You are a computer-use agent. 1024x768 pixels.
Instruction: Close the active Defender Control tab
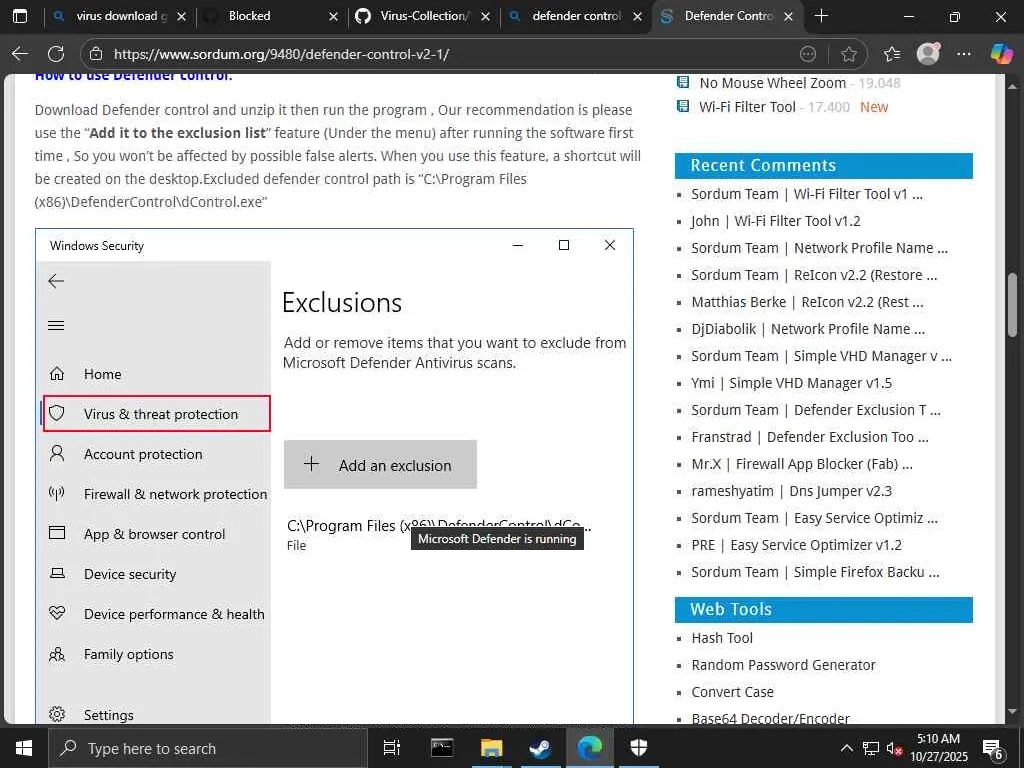click(788, 16)
